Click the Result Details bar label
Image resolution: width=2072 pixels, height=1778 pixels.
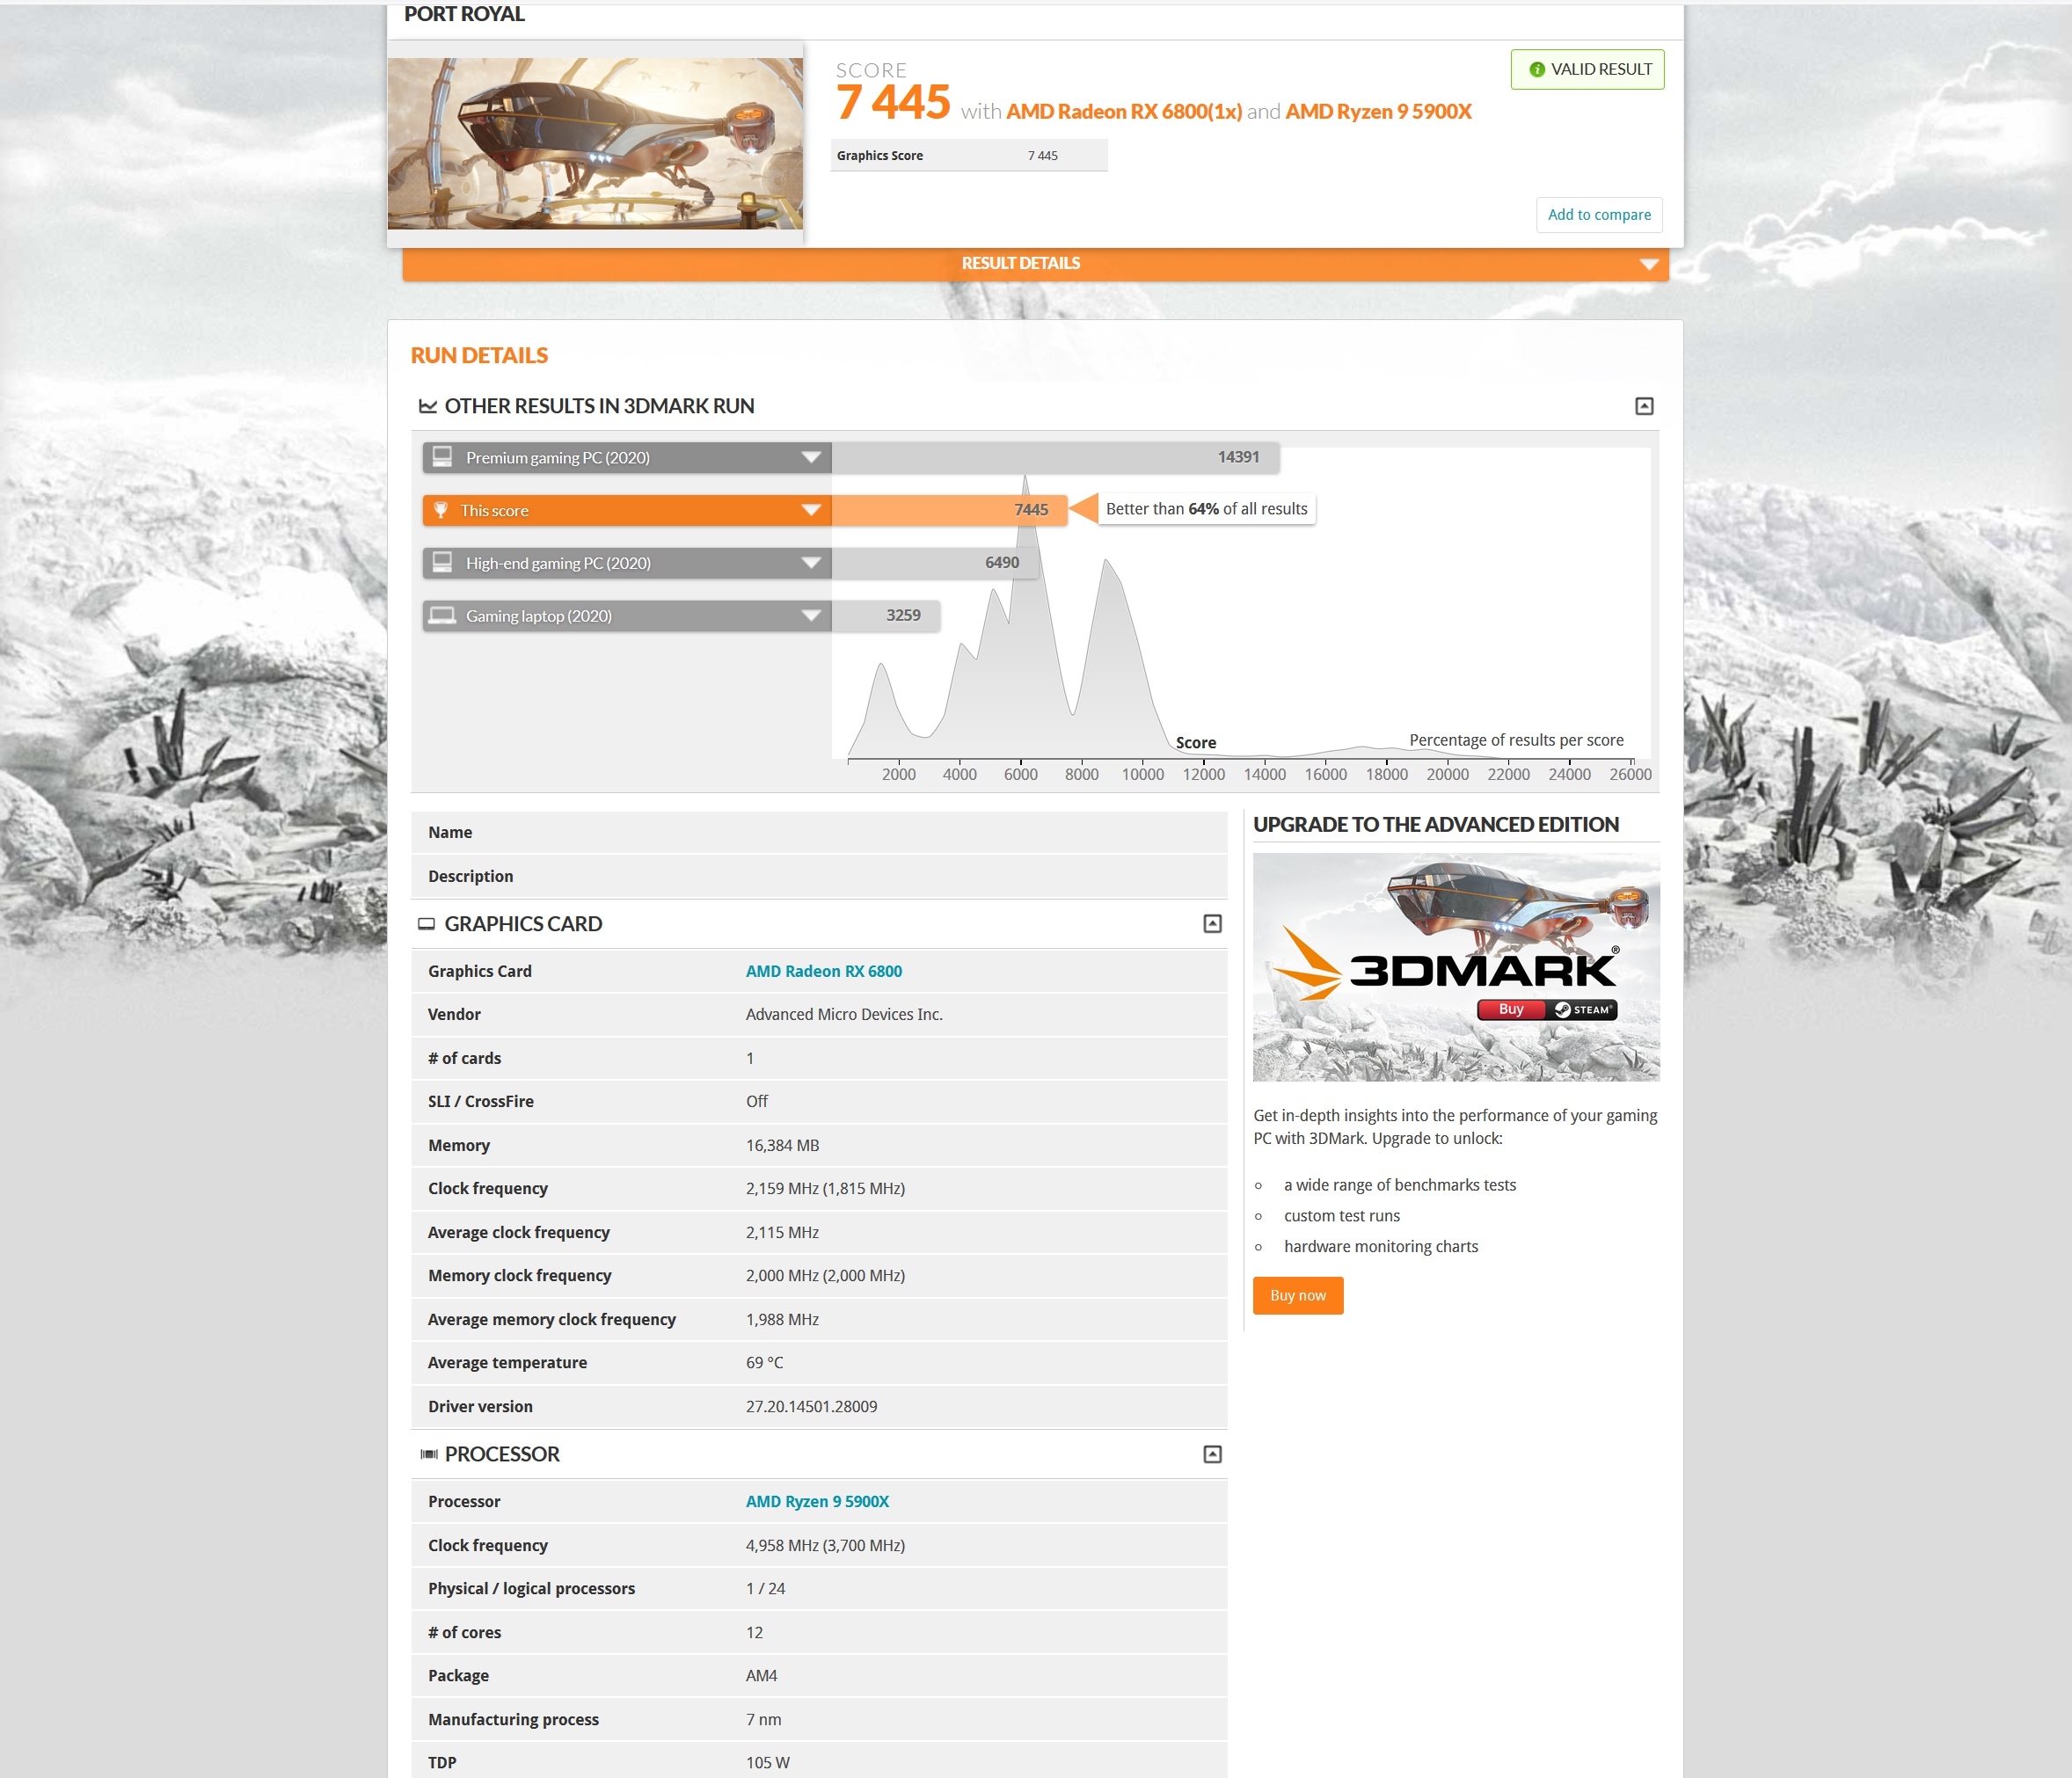click(1020, 263)
